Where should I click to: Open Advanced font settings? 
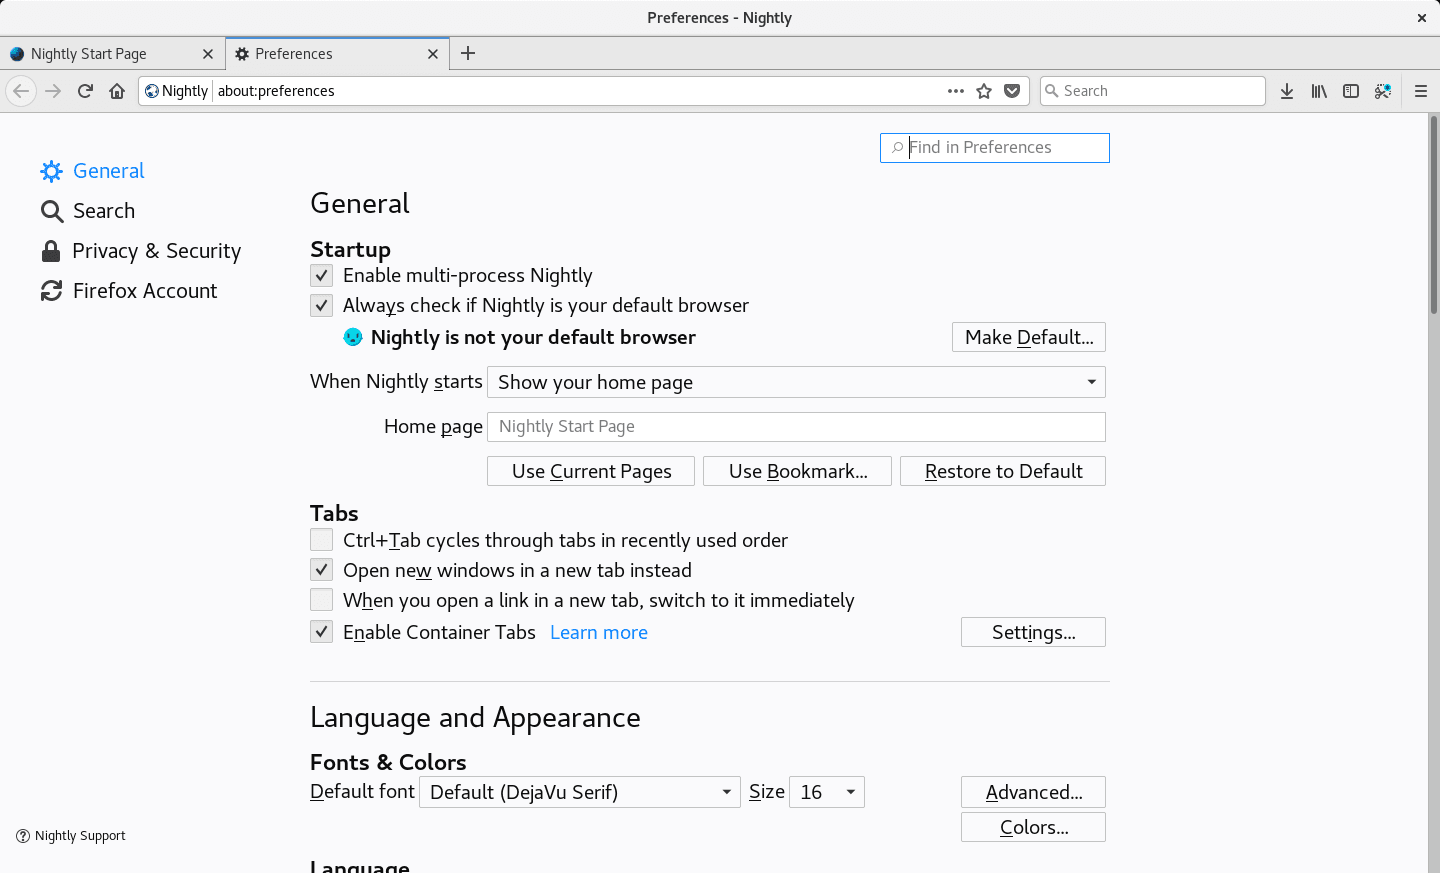[x=1033, y=792]
